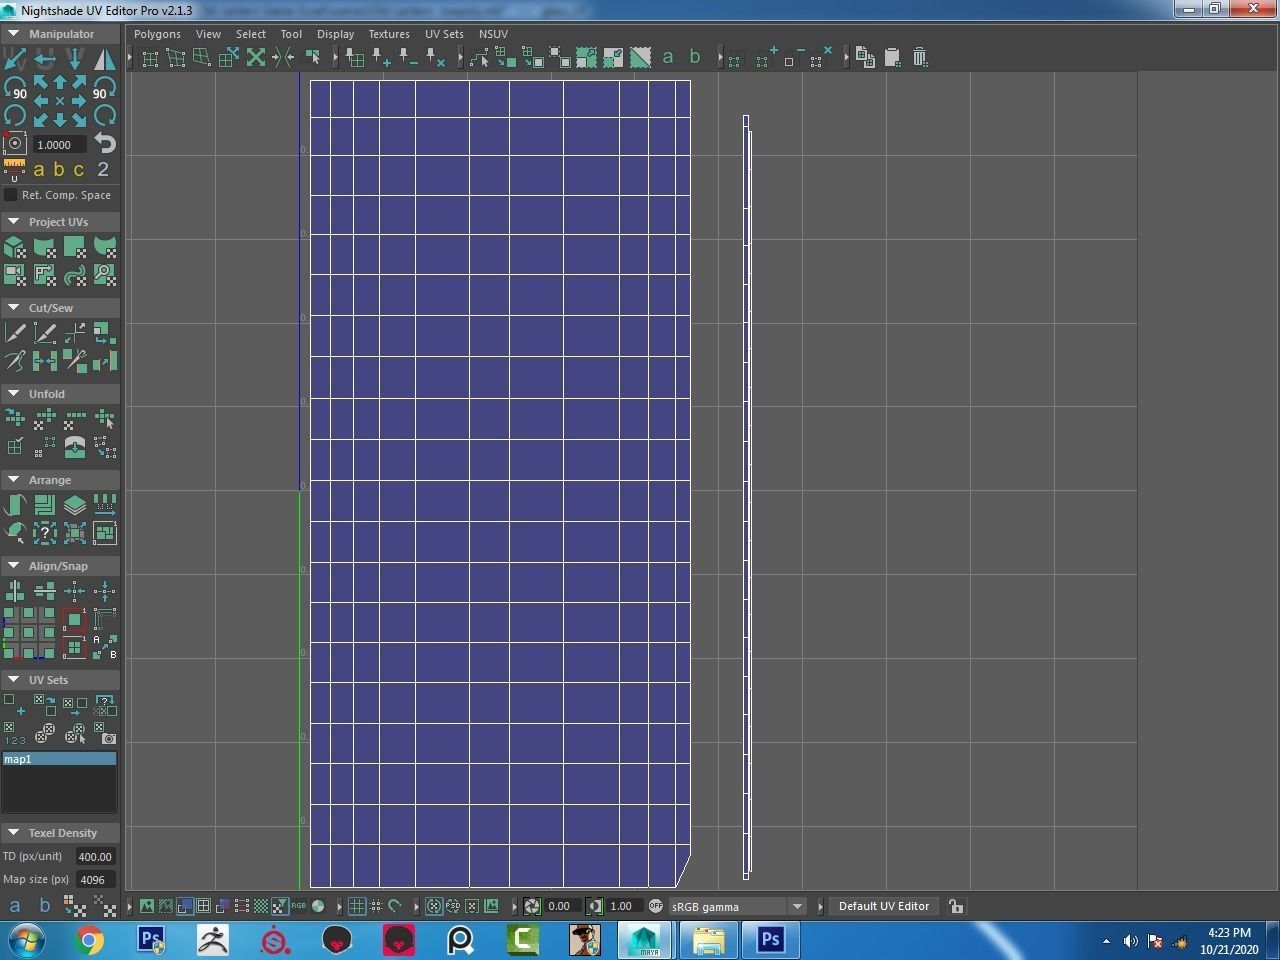Click the pivot target icon next to 1.0000 field

(x=15, y=143)
